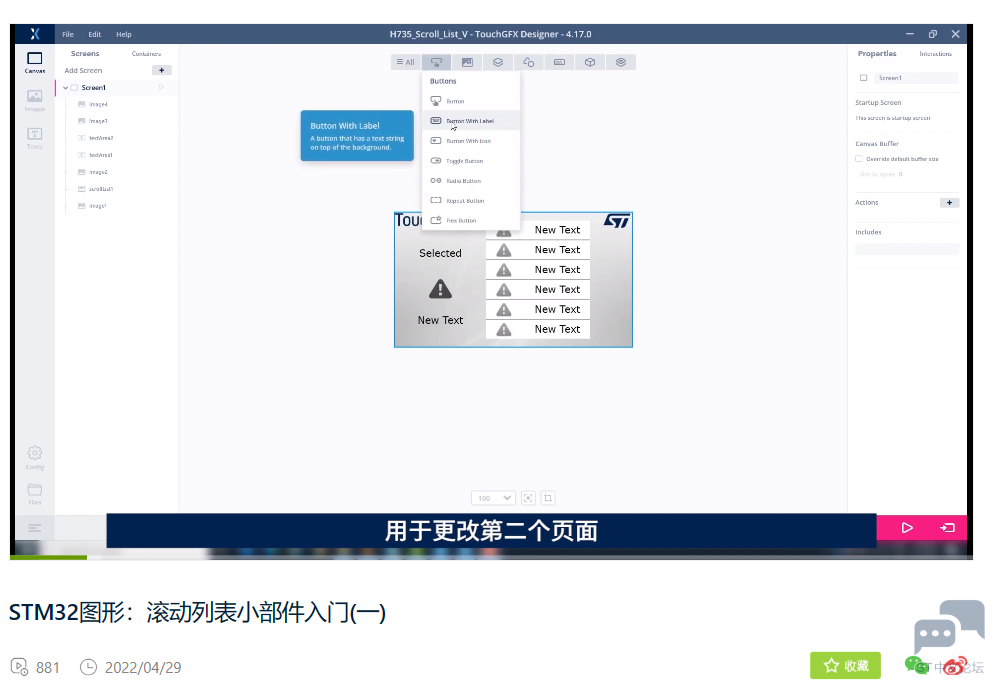This screenshot has width=993, height=683.
Task: Open the Texts section in the sidebar
Action: pos(35,137)
